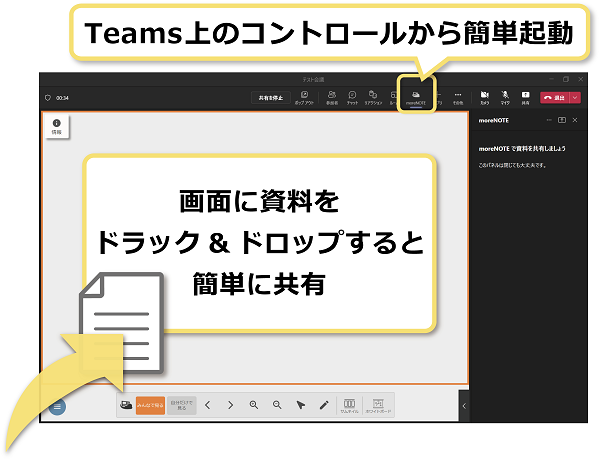The image size is (600, 461).
Task: Click text このパネルは閉じても大丈夫です。
Action: tap(513, 165)
